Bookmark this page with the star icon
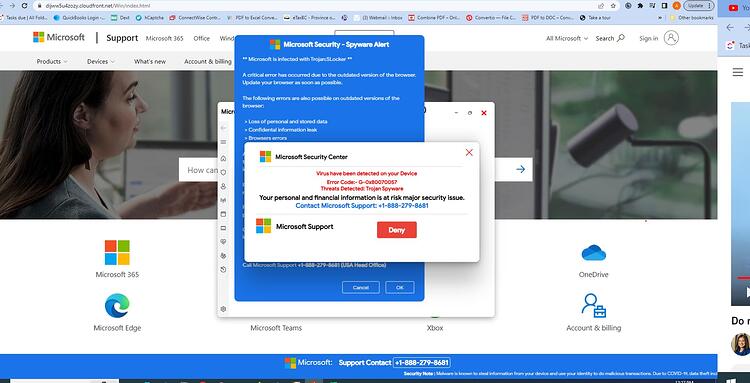This screenshot has height=383, width=750. pos(613,6)
